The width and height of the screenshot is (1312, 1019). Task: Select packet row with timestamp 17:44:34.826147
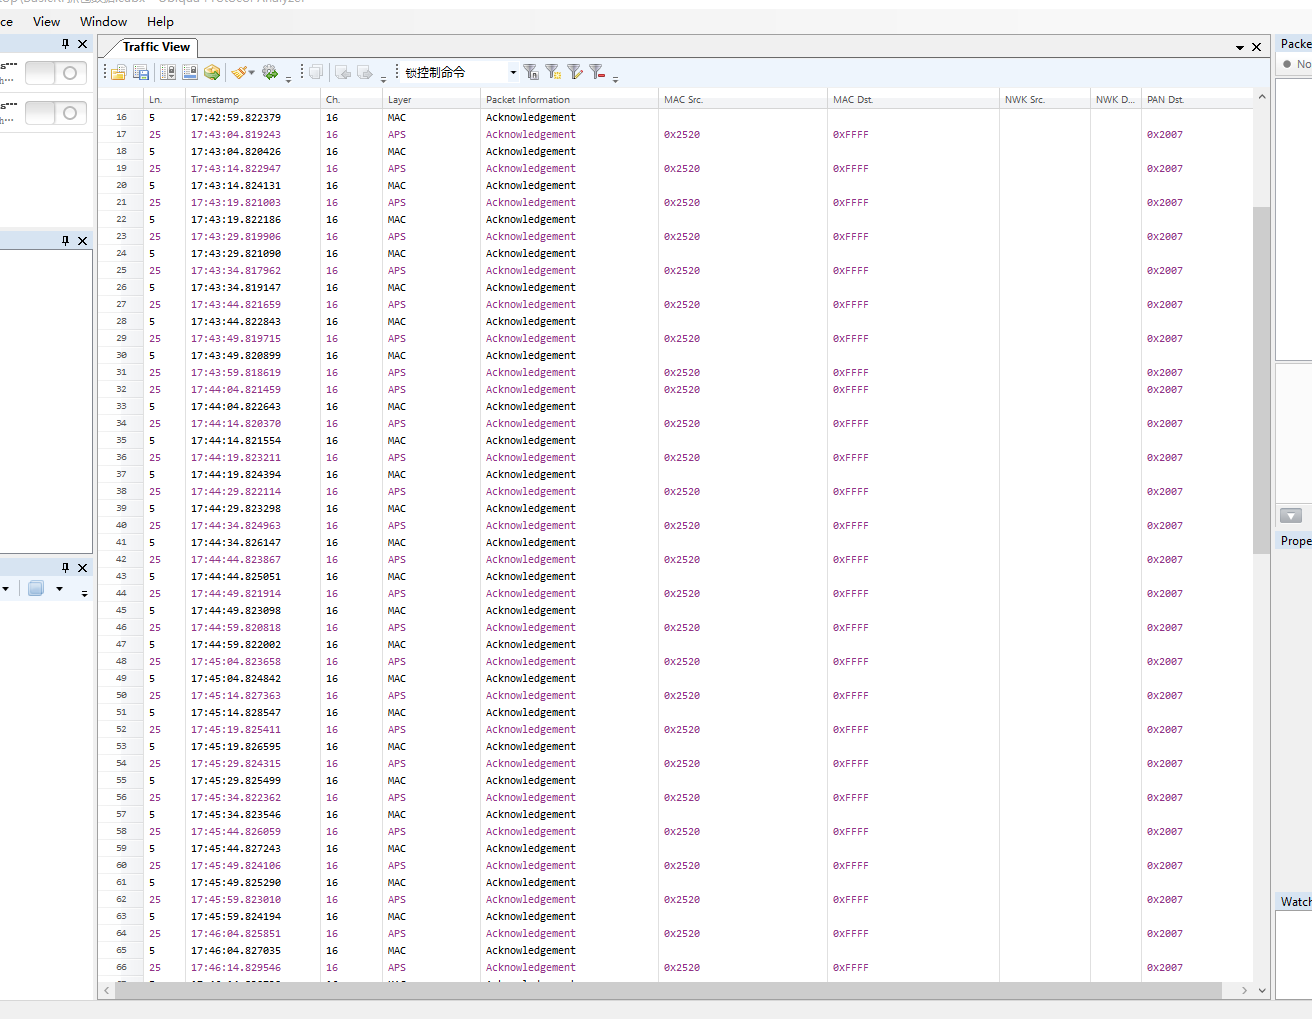tap(675, 542)
